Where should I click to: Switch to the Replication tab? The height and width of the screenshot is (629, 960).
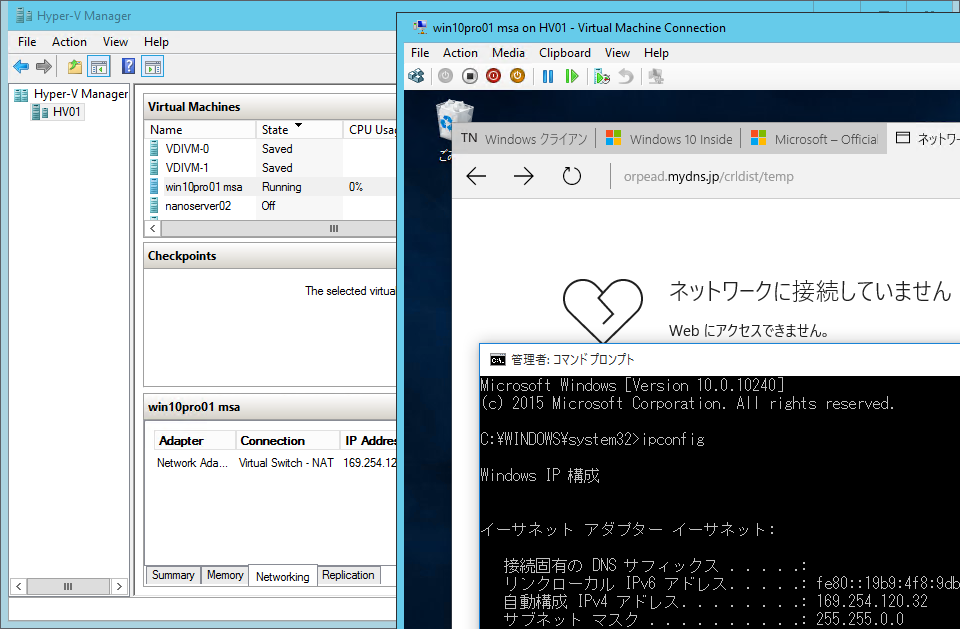point(348,575)
